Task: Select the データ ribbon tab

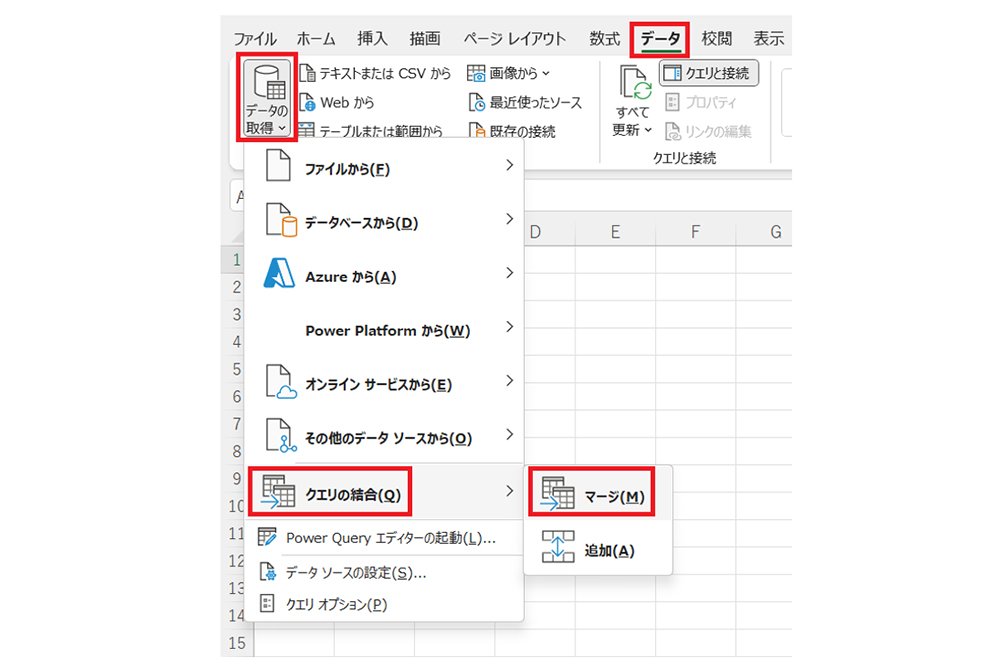Action: pos(660,39)
